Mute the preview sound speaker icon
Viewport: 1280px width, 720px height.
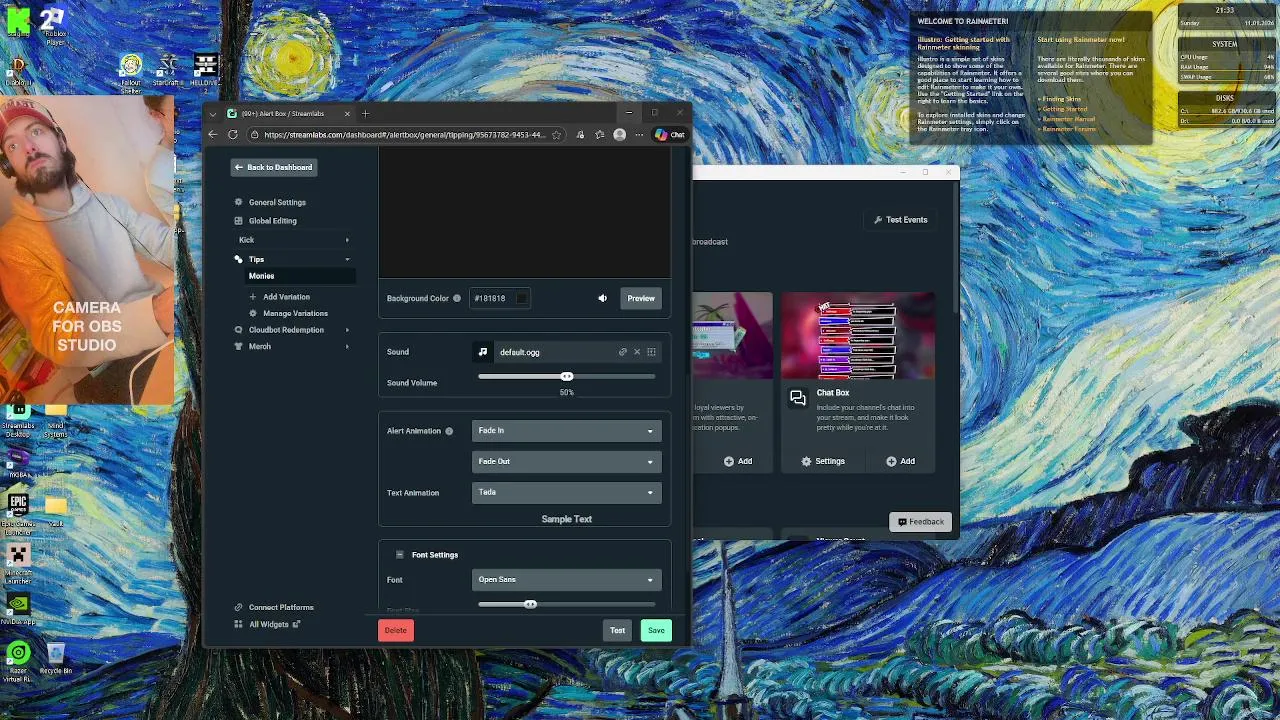[602, 298]
